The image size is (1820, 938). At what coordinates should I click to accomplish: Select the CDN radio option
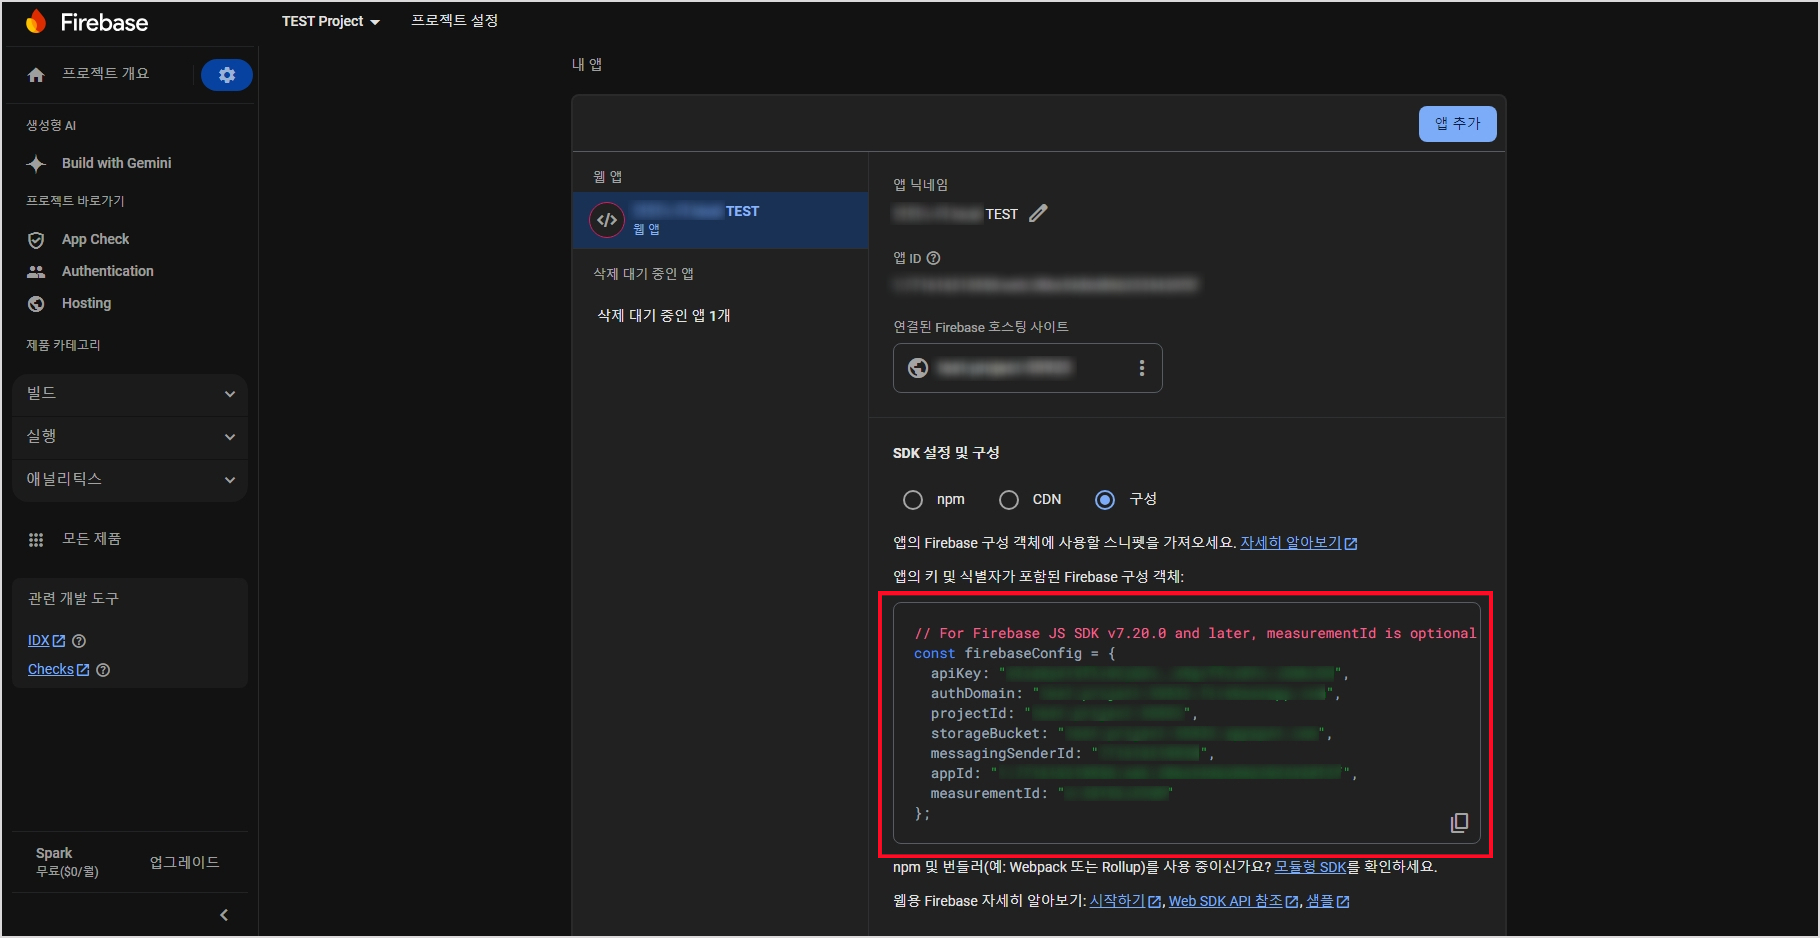coord(1009,500)
